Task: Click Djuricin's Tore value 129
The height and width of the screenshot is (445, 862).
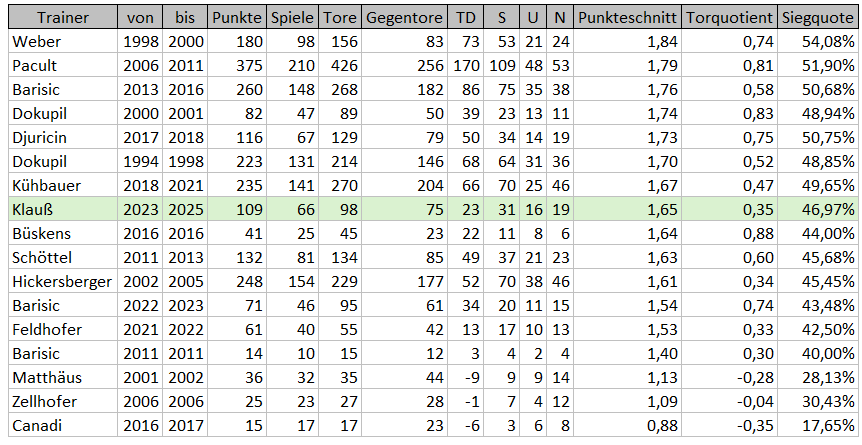Action: coord(340,138)
